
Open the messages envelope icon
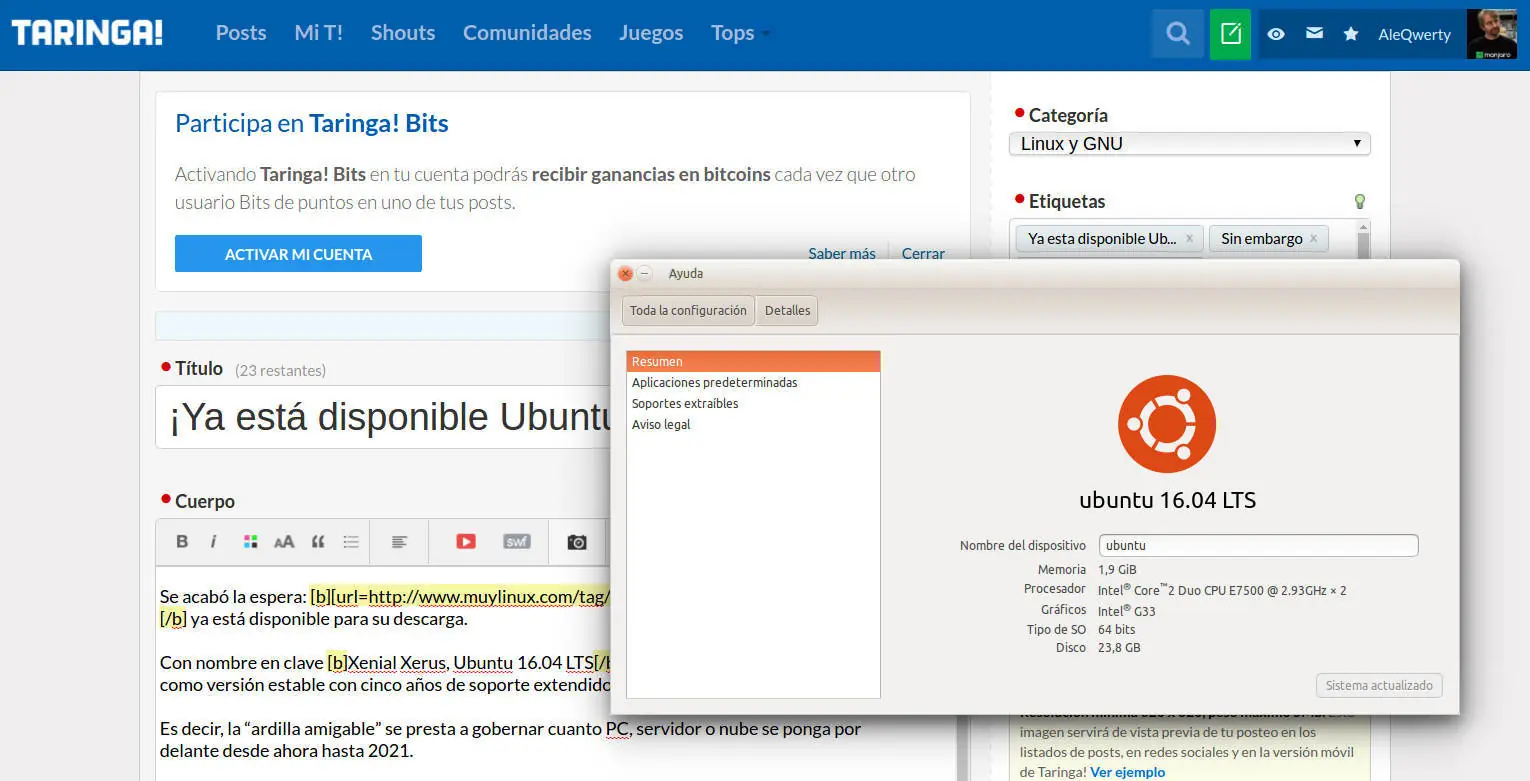1314,34
